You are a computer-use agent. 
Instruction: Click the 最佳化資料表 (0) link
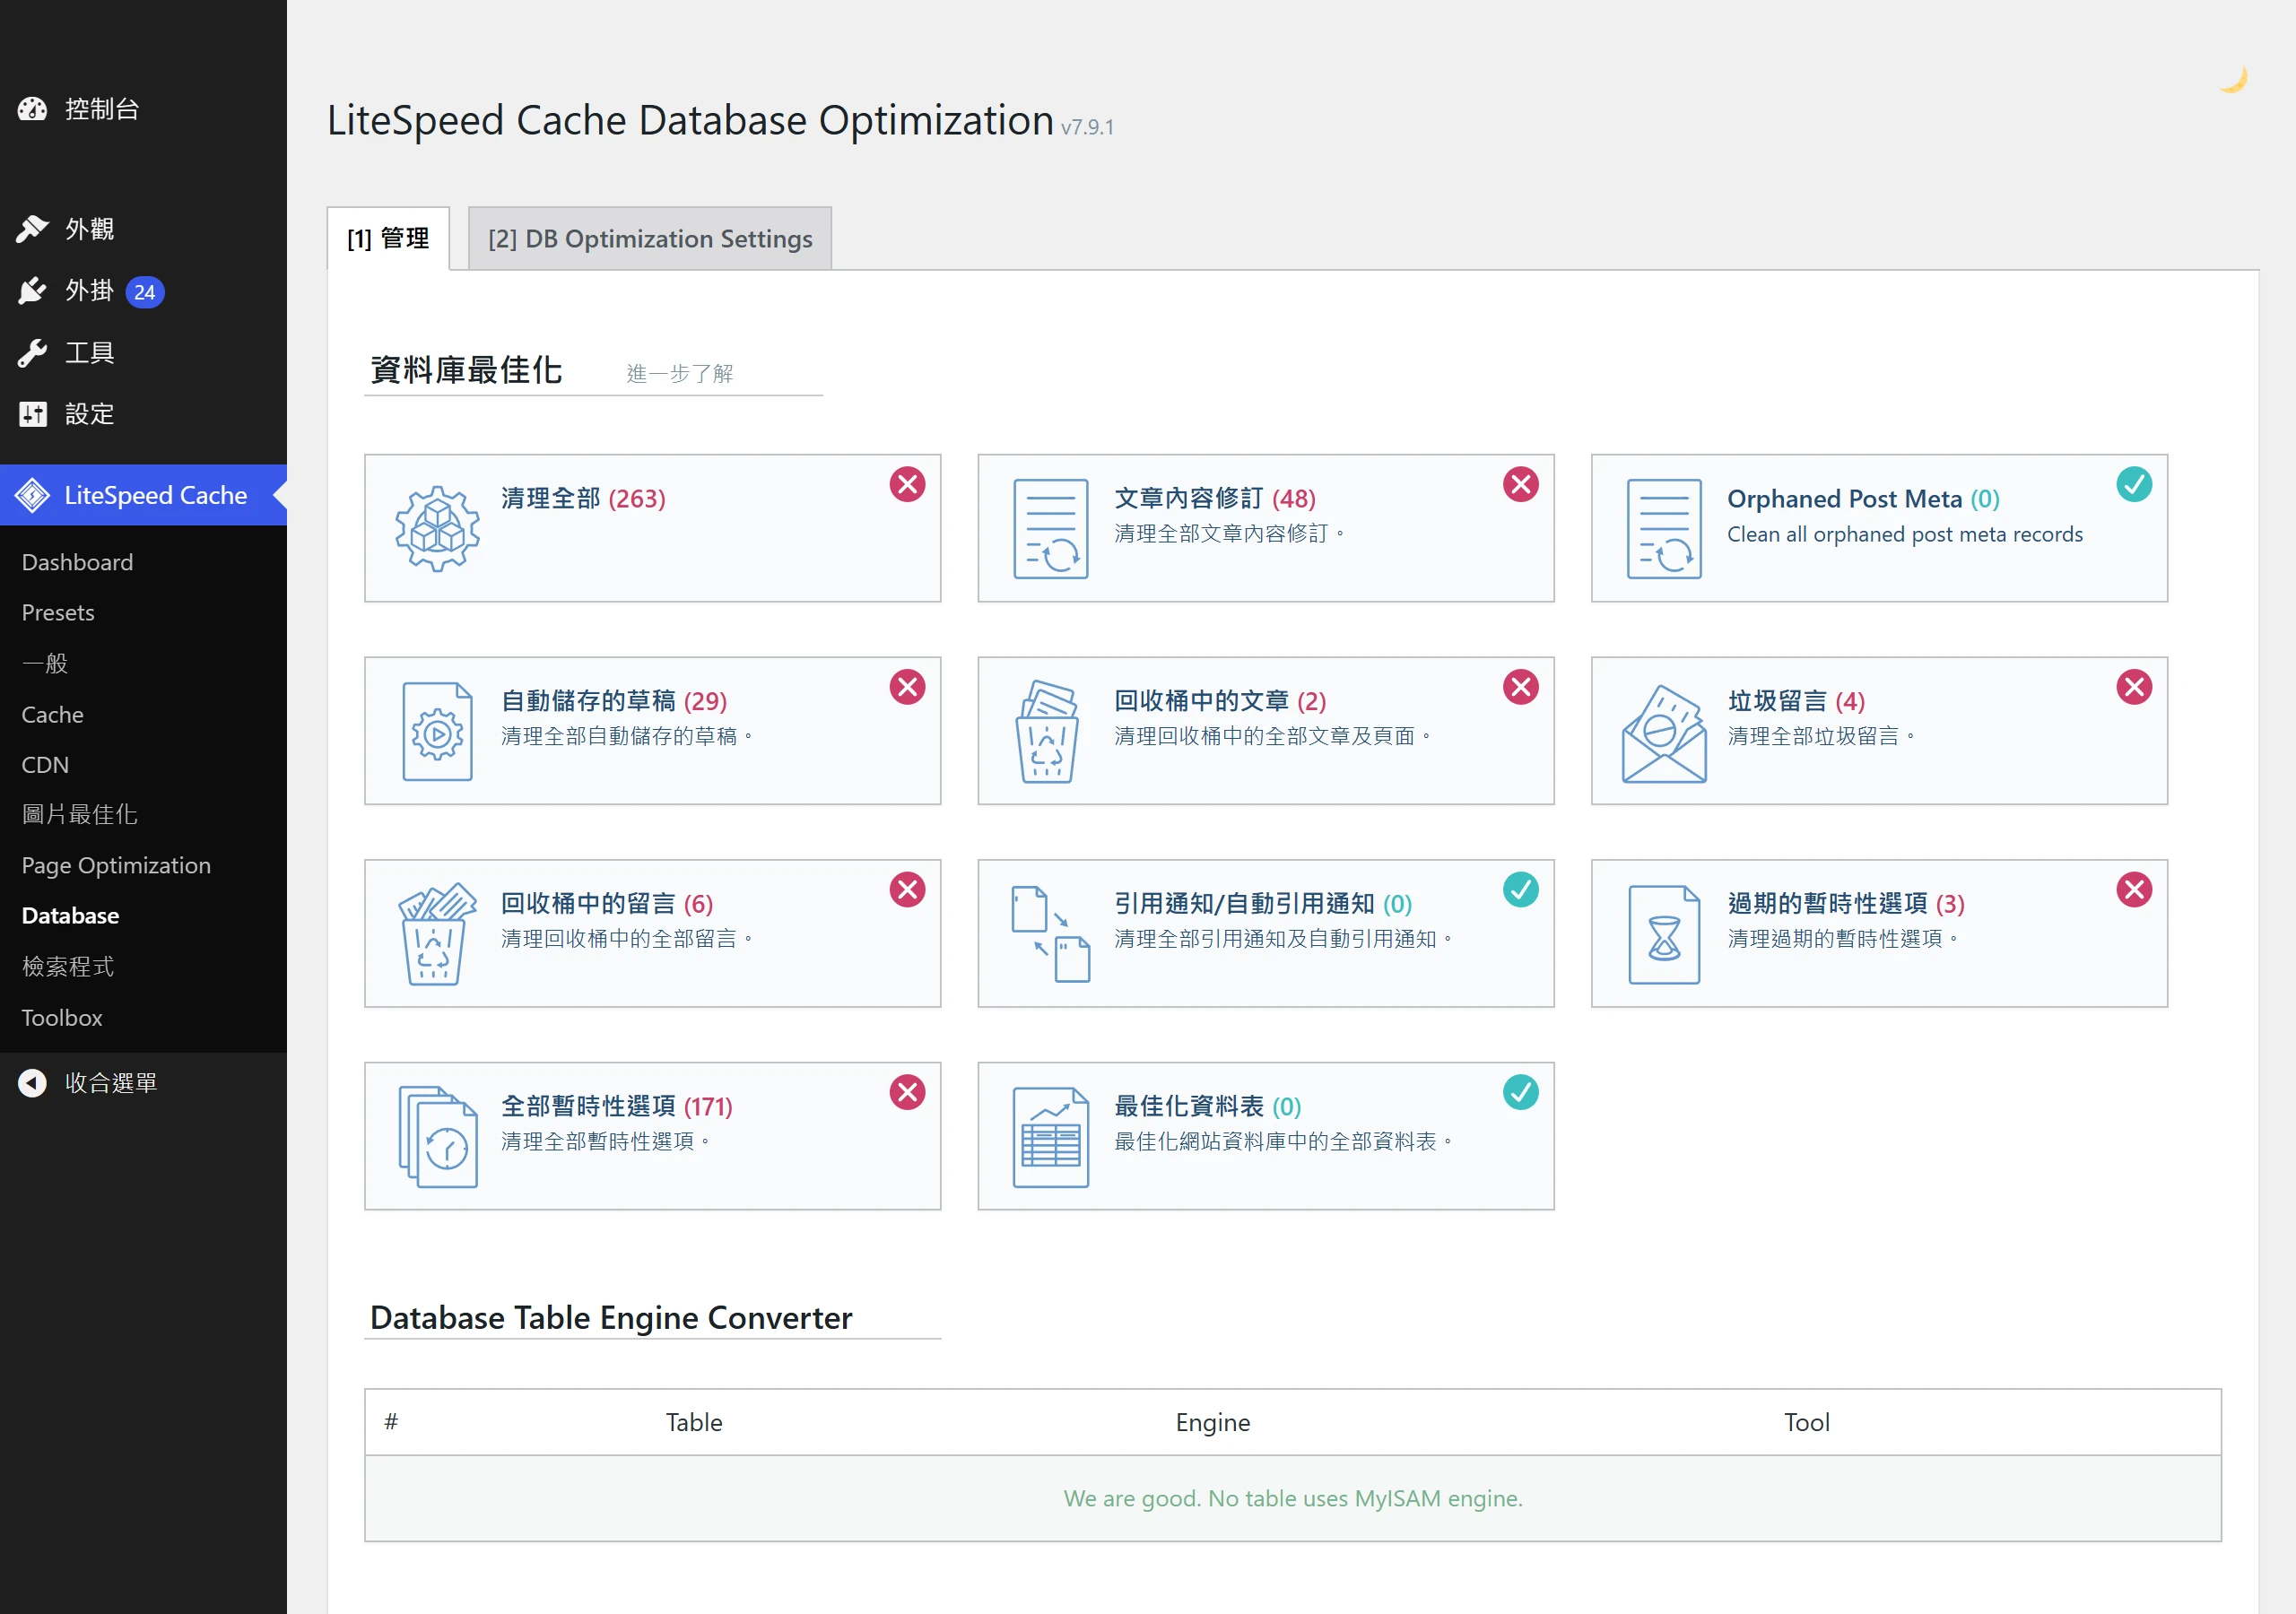(x=1208, y=1107)
